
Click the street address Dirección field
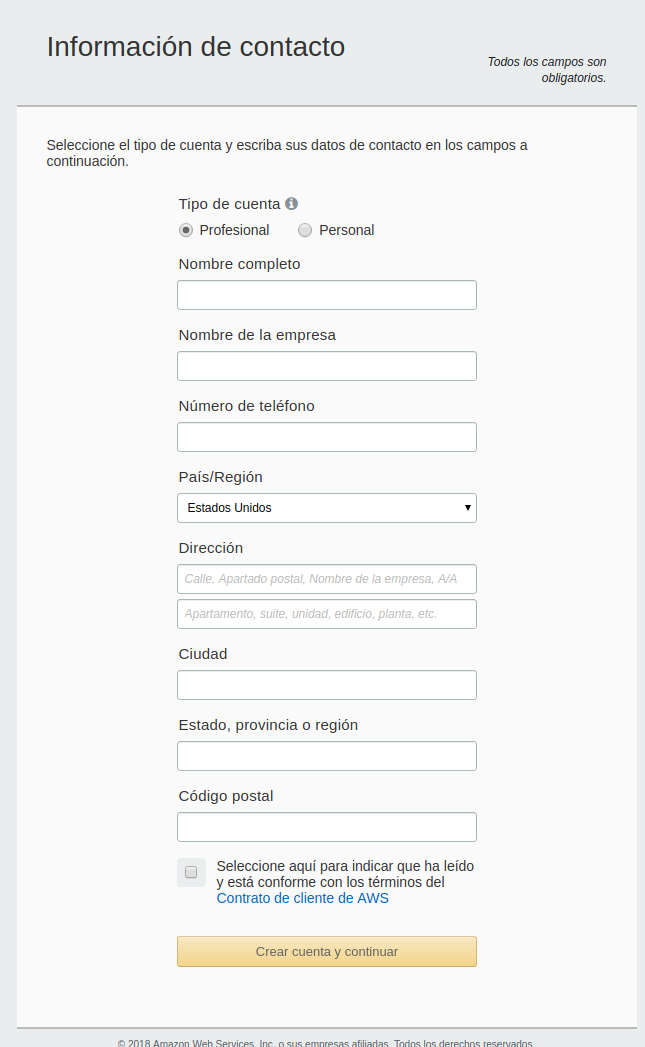(x=326, y=578)
